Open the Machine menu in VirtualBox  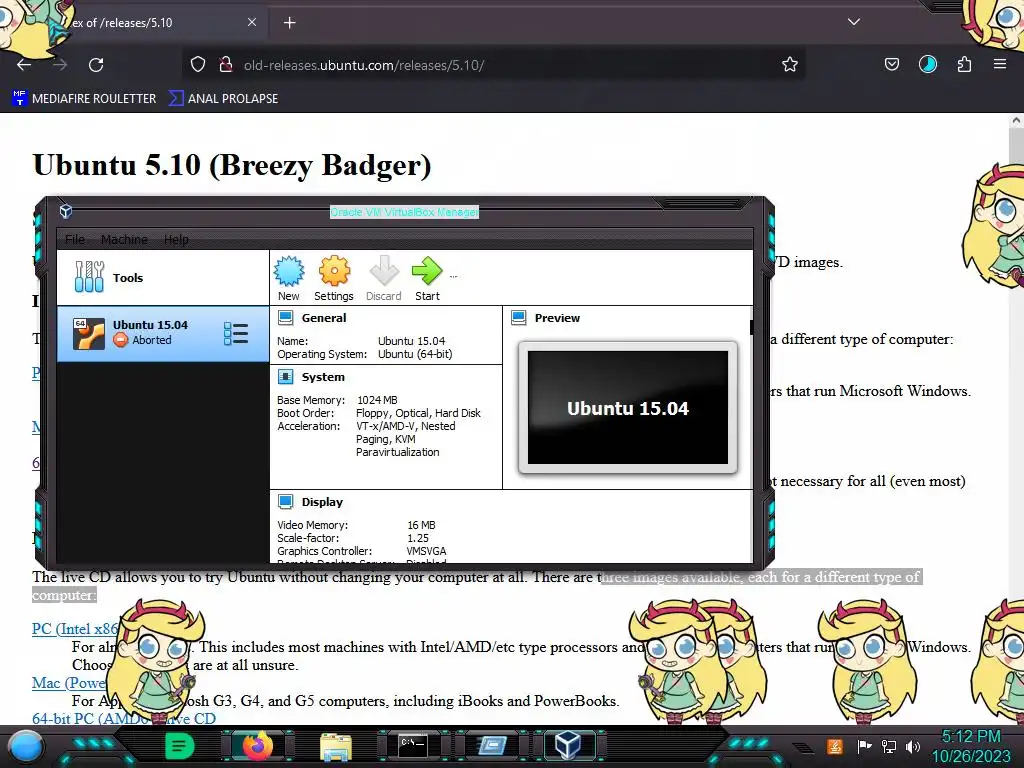coord(124,239)
